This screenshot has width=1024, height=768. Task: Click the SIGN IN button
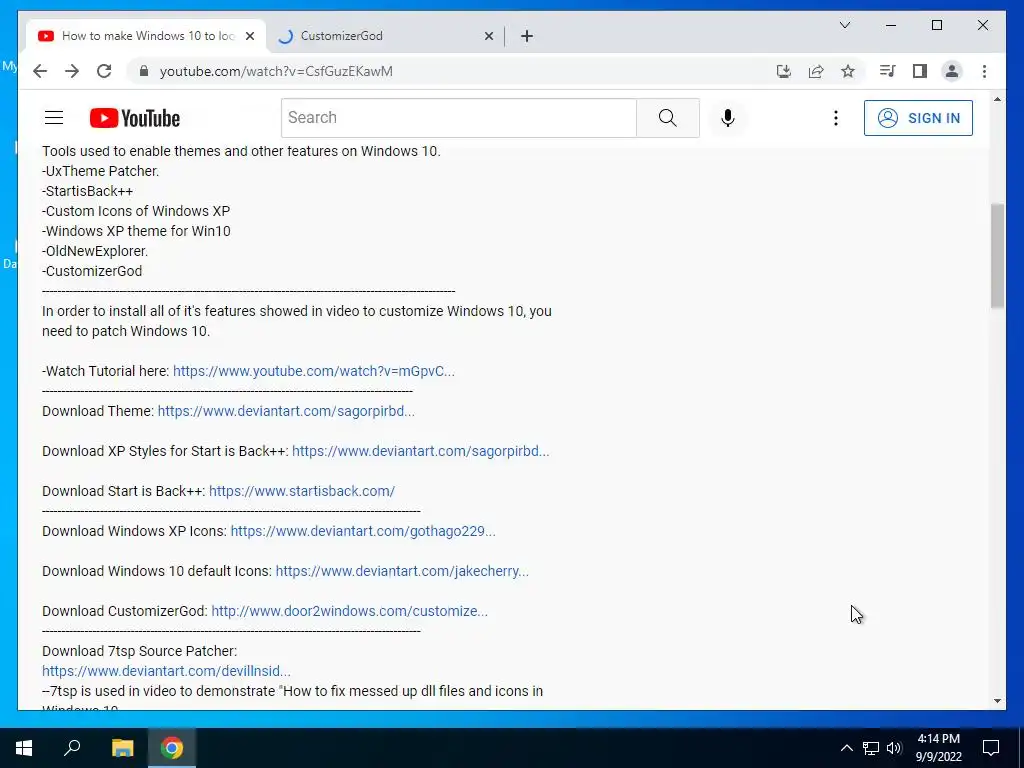(918, 118)
